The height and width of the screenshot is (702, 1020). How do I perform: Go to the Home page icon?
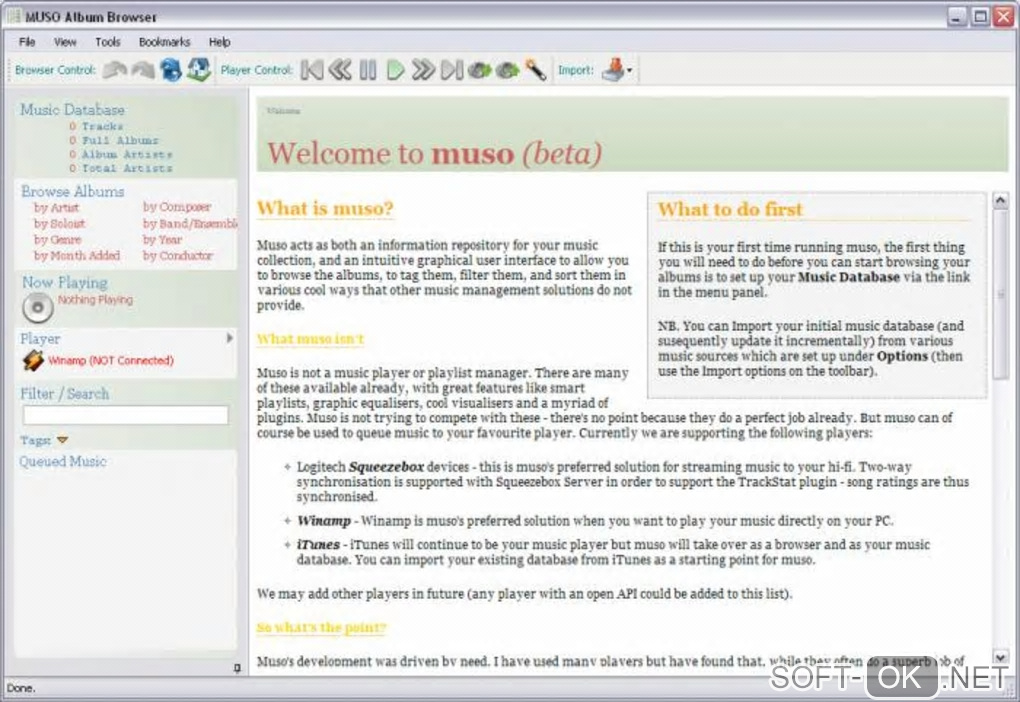click(199, 69)
